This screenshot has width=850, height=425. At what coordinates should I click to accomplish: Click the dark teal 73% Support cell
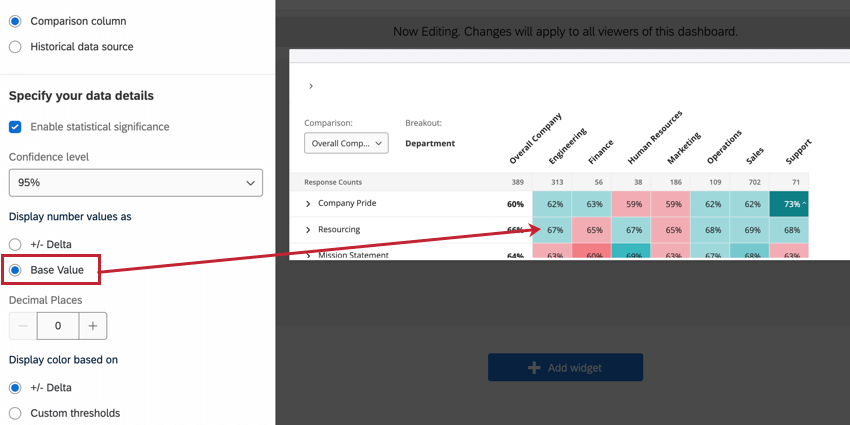(x=788, y=204)
